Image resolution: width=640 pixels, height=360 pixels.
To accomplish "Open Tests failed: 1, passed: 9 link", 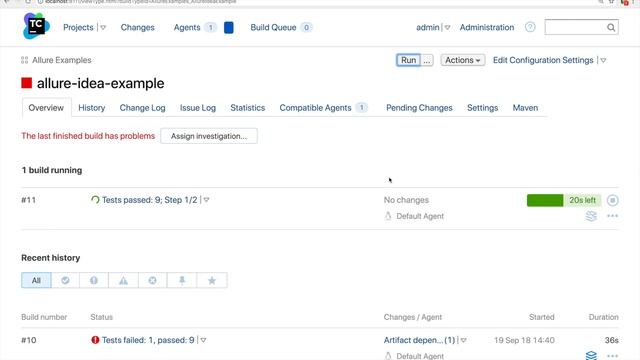I will coord(148,340).
